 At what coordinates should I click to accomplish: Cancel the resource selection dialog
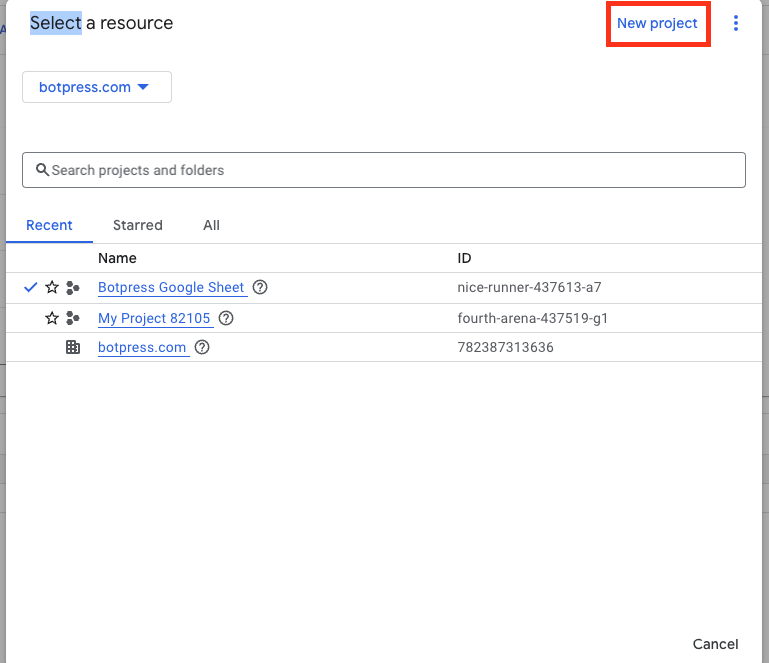[x=715, y=644]
